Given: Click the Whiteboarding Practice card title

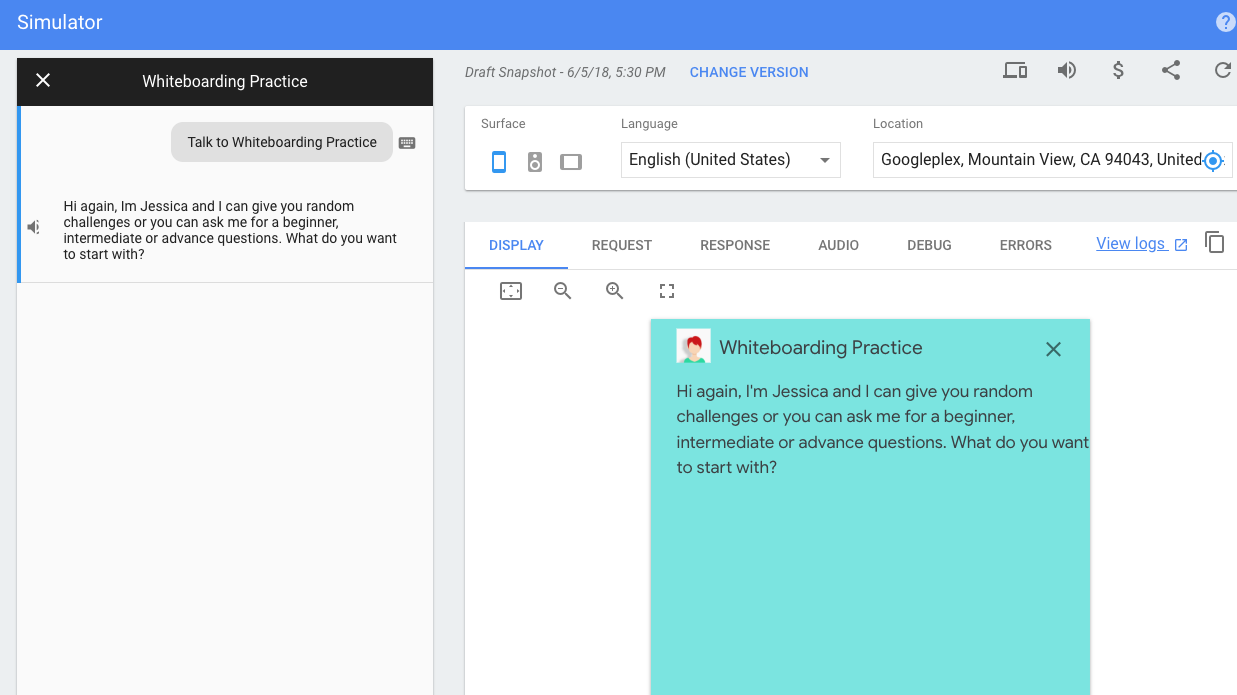Looking at the screenshot, I should [x=821, y=348].
